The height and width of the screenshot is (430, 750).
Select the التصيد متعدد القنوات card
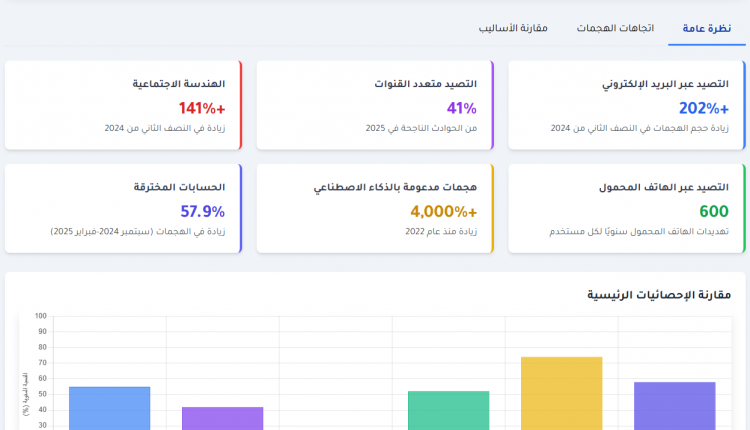click(375, 105)
